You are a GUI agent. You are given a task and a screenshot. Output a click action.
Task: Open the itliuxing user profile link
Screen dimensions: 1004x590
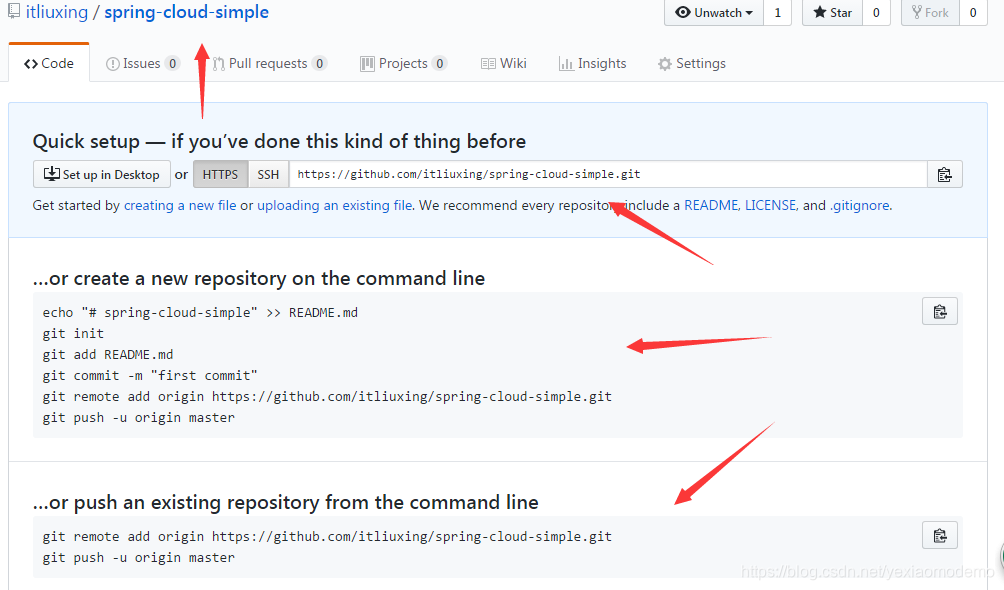tap(57, 12)
